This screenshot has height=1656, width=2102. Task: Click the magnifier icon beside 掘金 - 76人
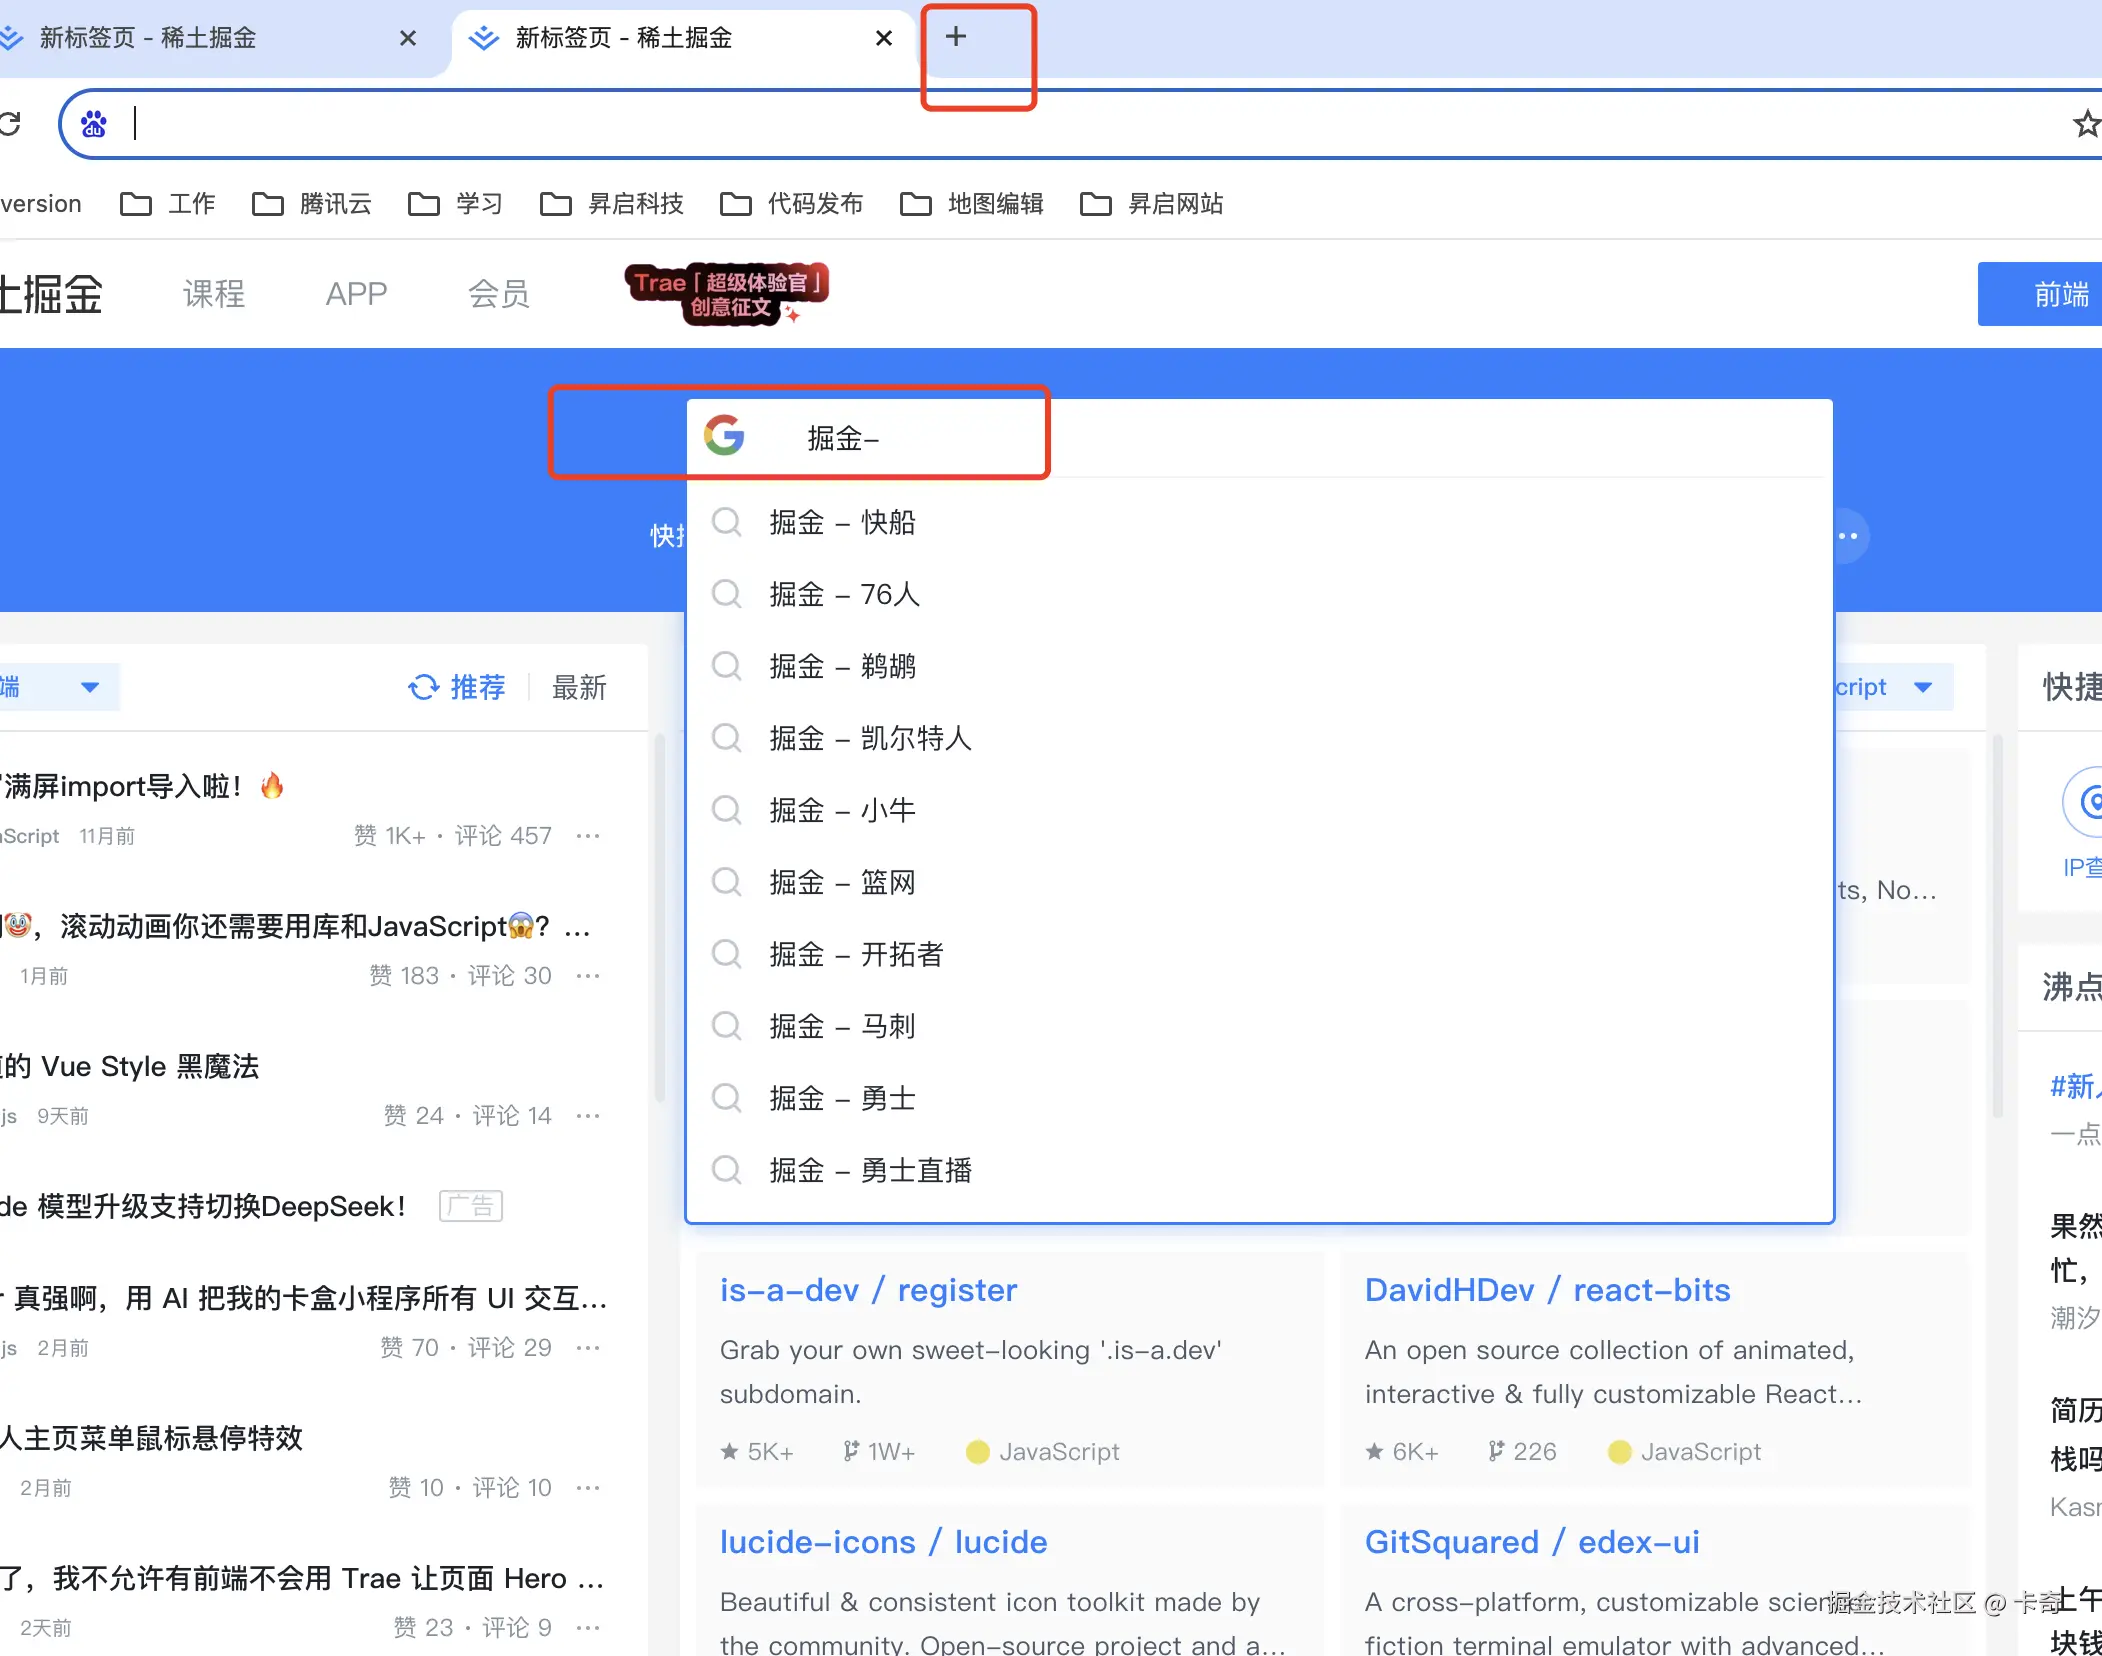727,594
